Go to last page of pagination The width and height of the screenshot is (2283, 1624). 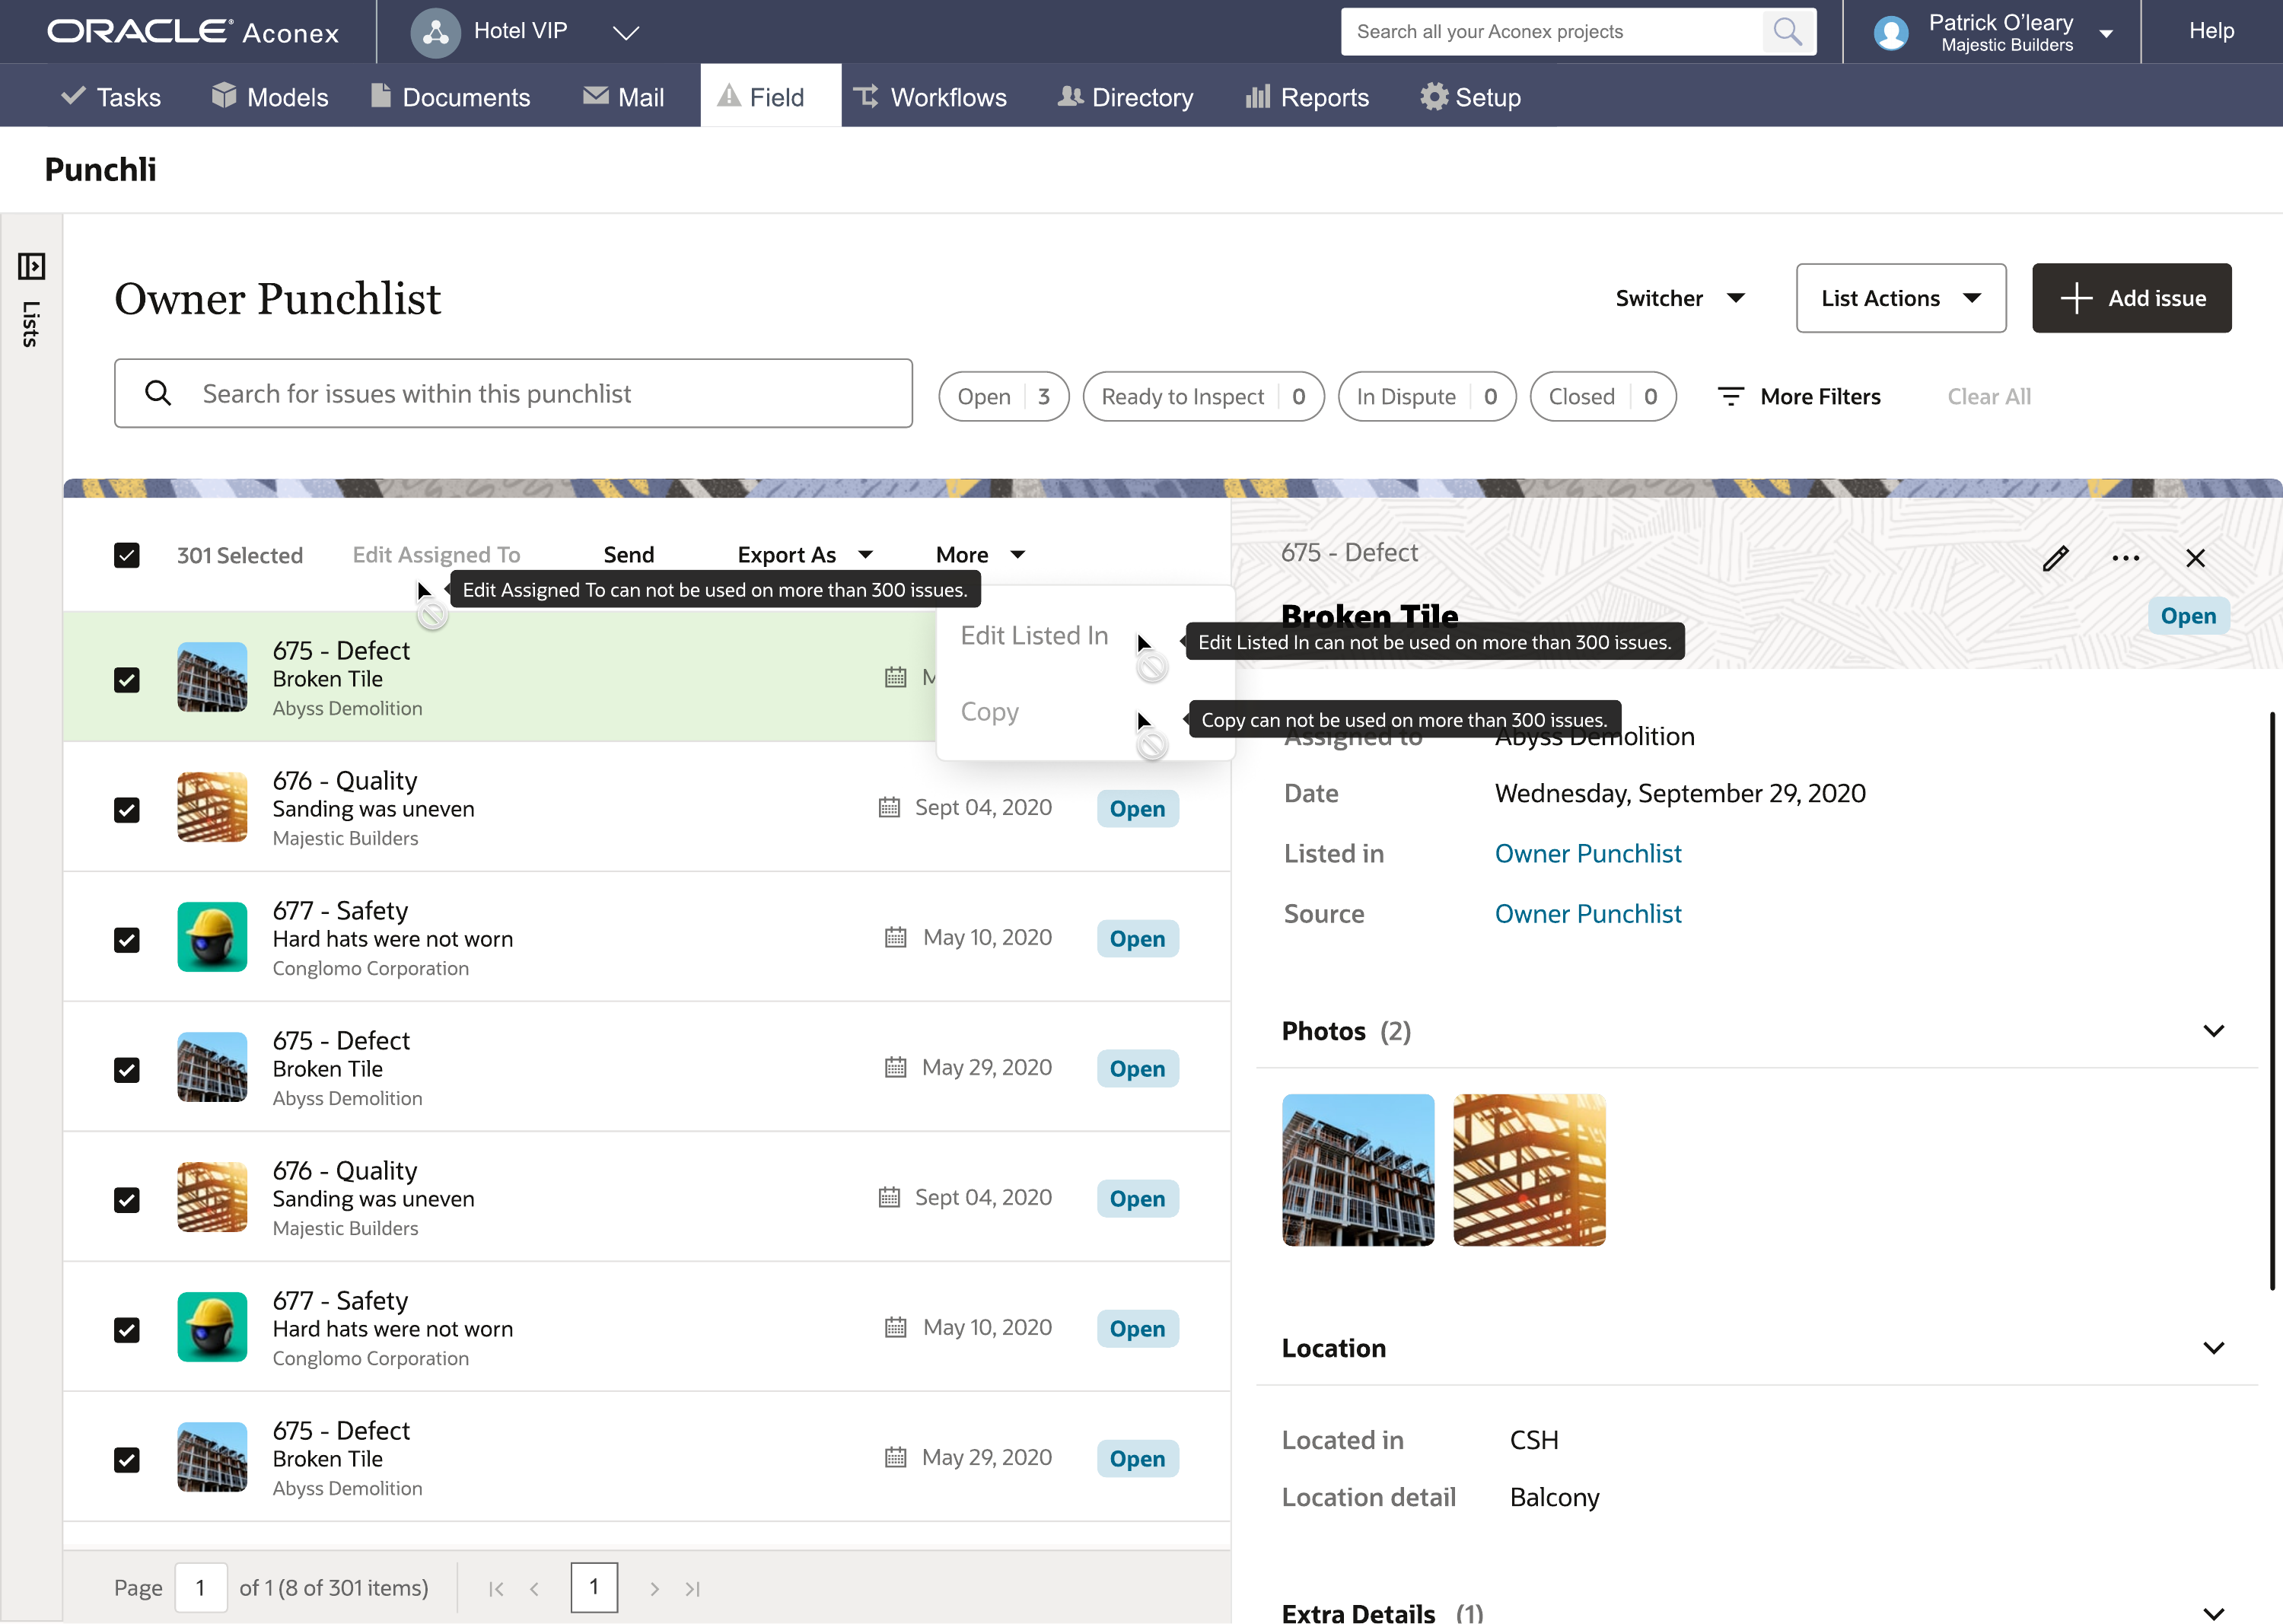(x=692, y=1588)
